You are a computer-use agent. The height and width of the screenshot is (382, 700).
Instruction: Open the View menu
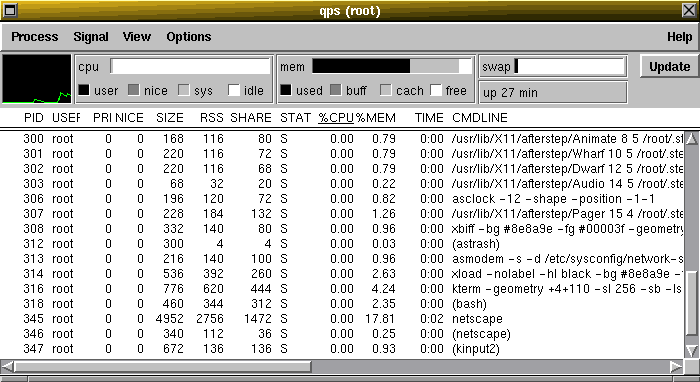pyautogui.click(x=137, y=37)
